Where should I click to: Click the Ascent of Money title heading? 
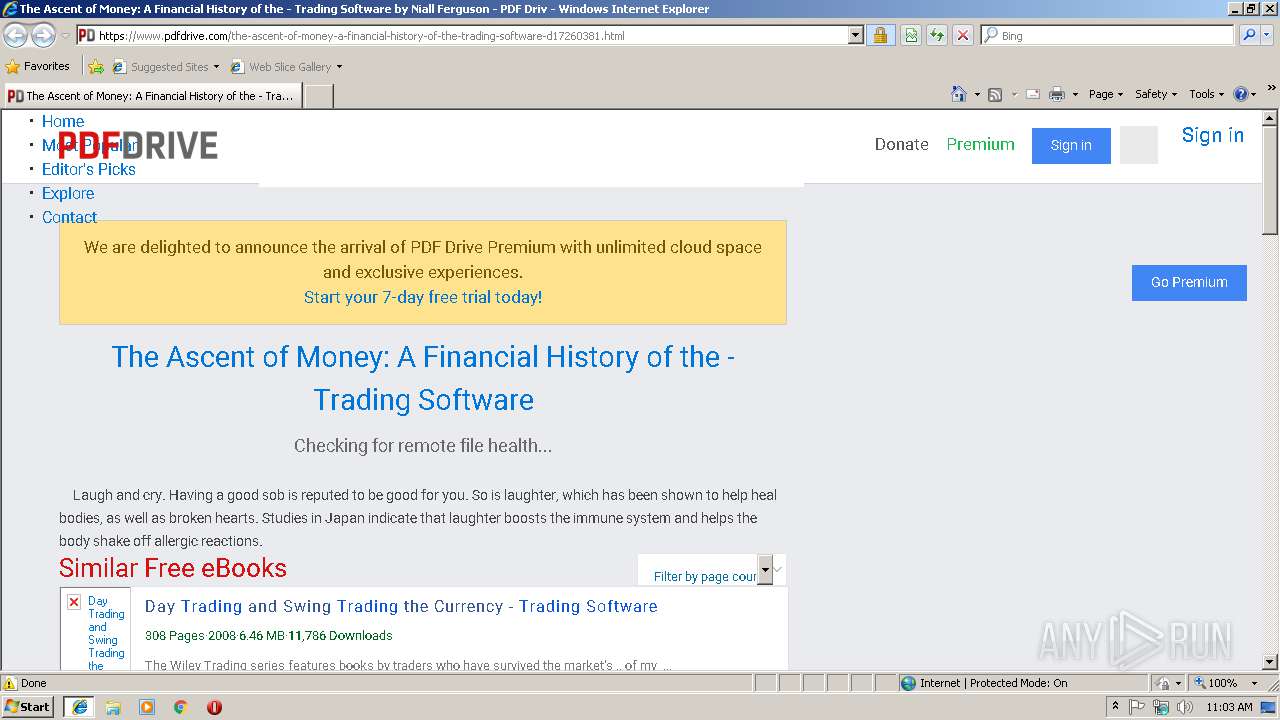423,378
